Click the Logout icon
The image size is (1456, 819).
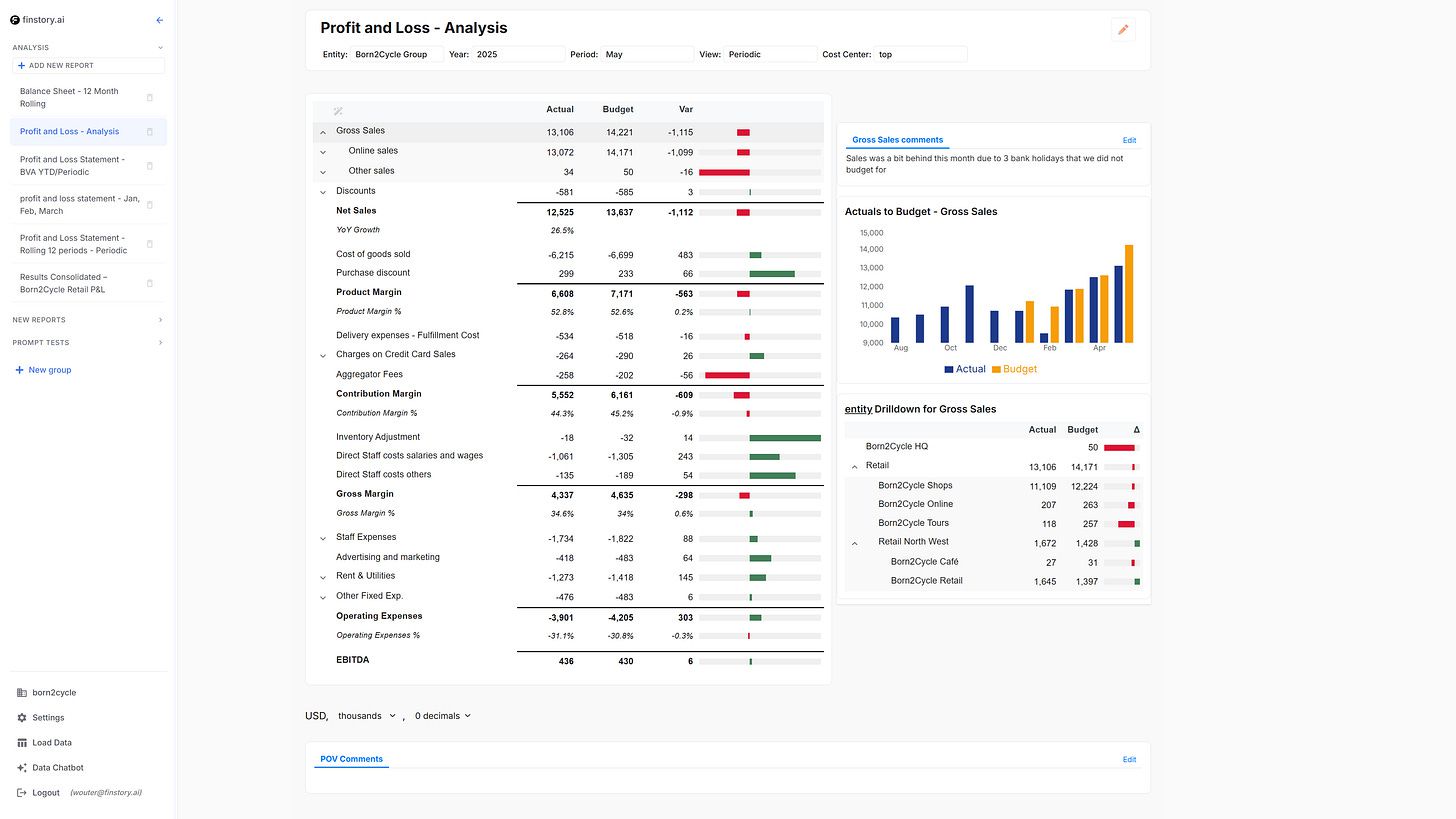pyautogui.click(x=22, y=793)
